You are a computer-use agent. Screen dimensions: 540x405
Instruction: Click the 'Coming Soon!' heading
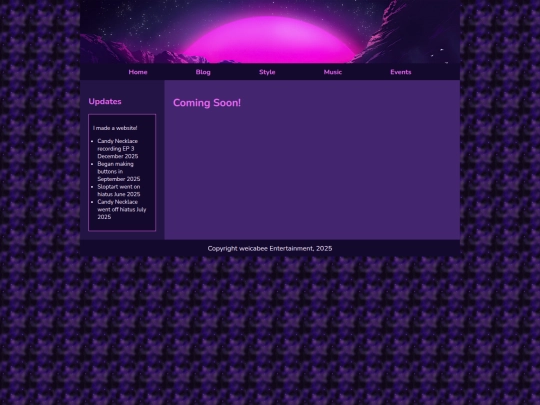pyautogui.click(x=207, y=103)
